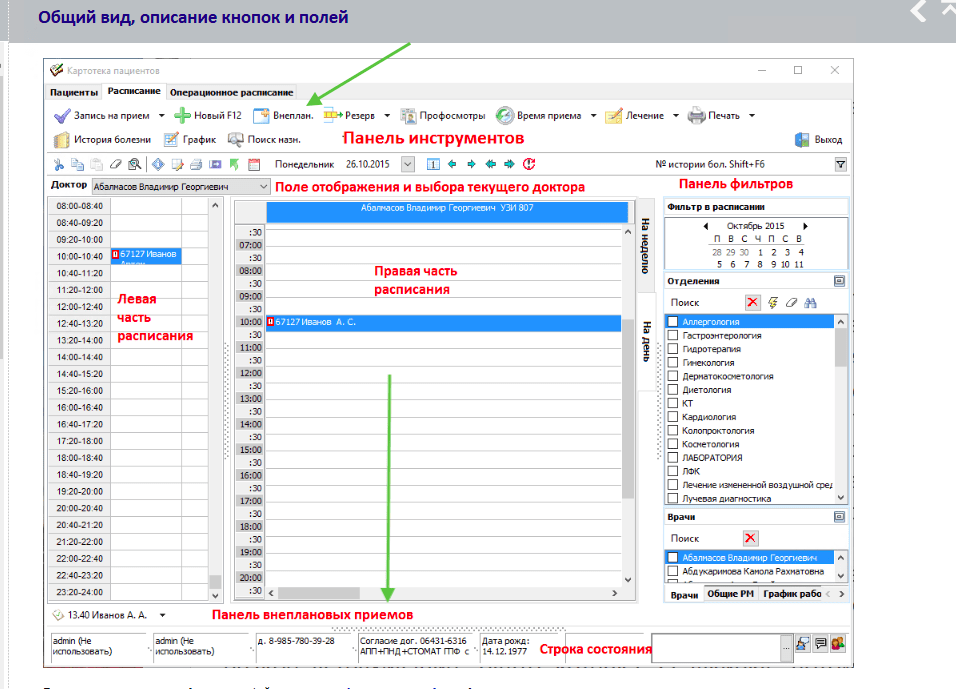This screenshot has height=689, width=956.
Task: Open Запись на прием dropdown arrow
Action: (x=162, y=115)
